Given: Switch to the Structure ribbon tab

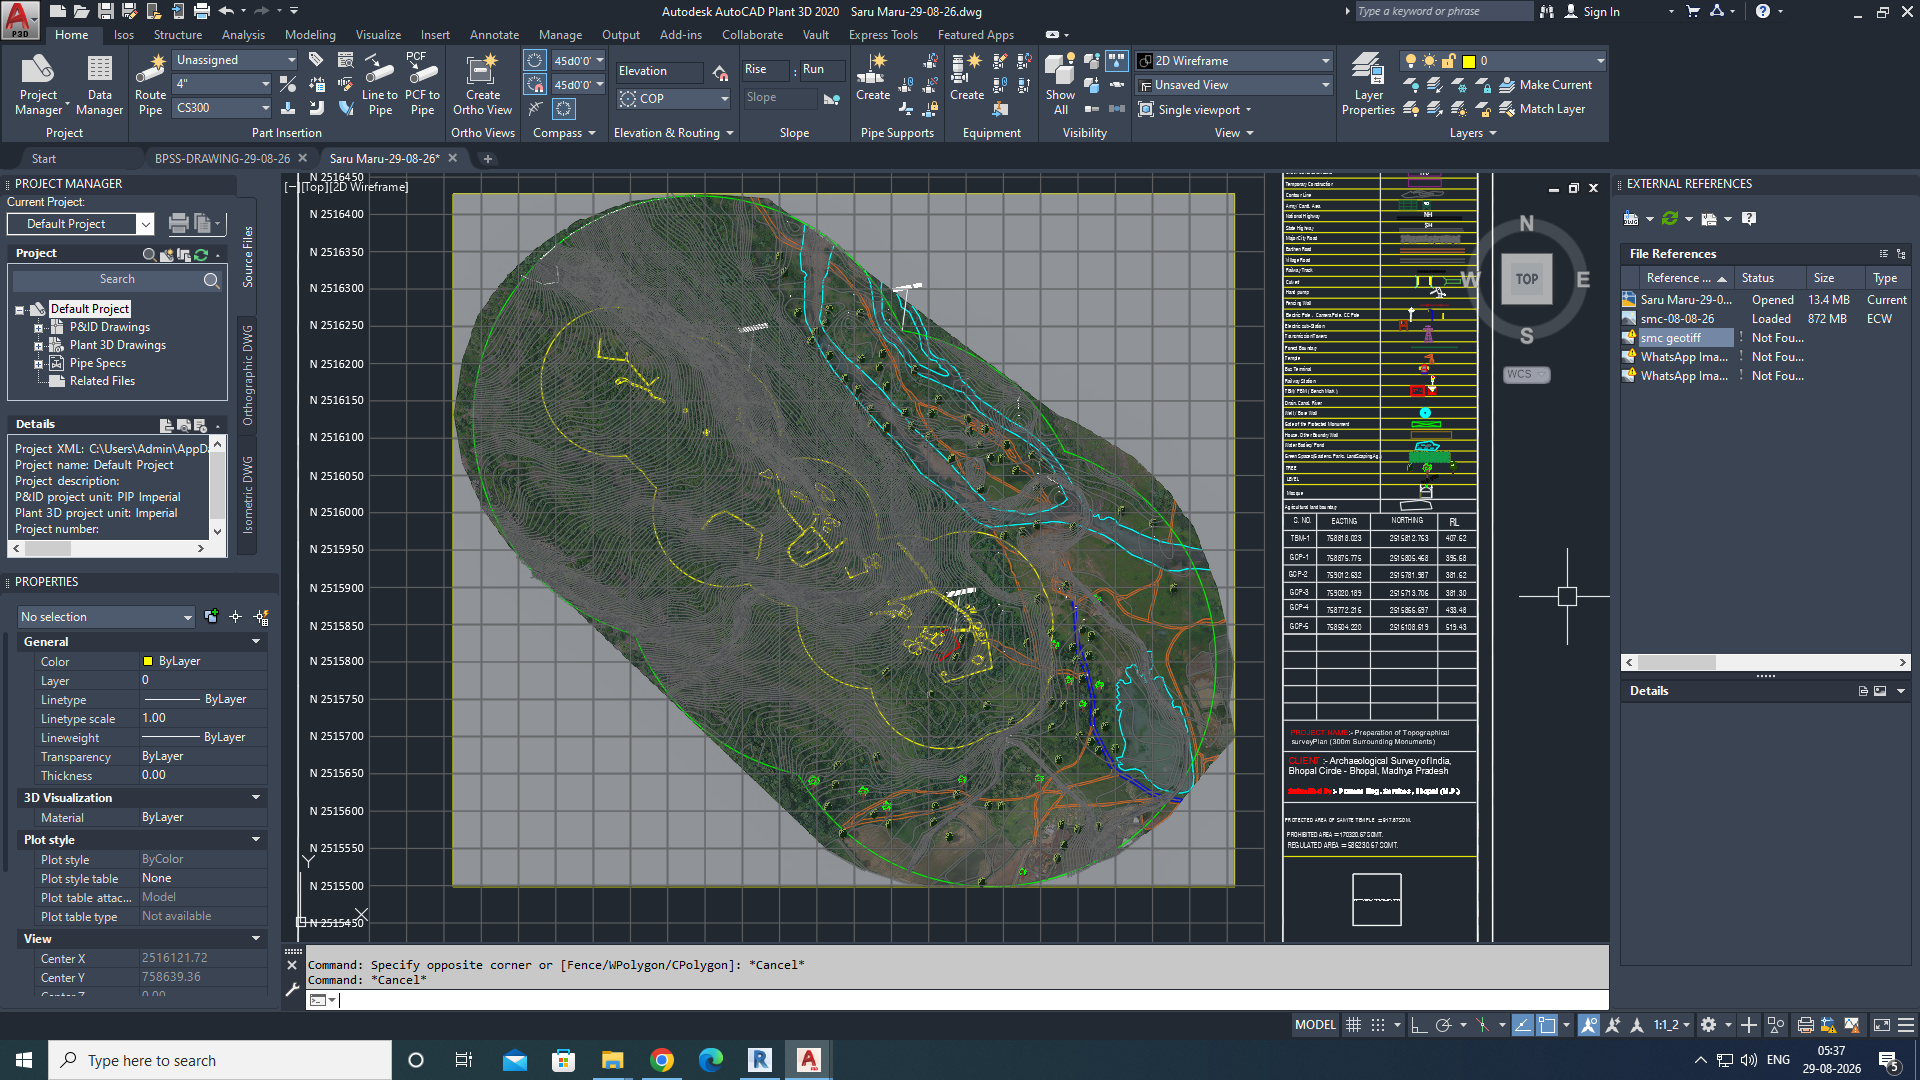Looking at the screenshot, I should (177, 35).
